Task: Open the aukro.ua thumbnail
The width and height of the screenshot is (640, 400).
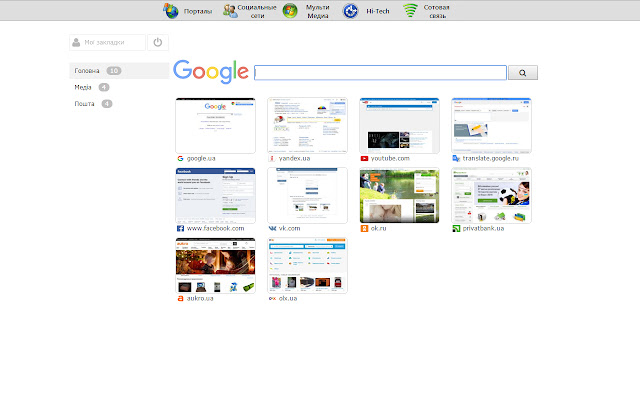Action: (x=216, y=266)
